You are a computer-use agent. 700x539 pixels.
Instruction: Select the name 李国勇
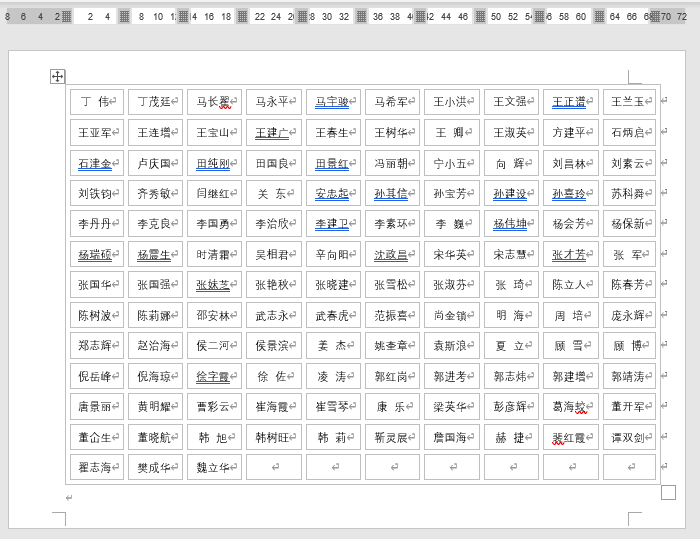213,224
